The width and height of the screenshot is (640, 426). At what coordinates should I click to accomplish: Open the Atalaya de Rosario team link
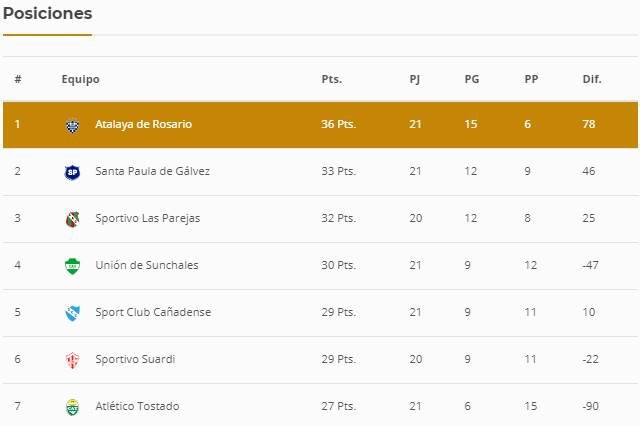143,125
